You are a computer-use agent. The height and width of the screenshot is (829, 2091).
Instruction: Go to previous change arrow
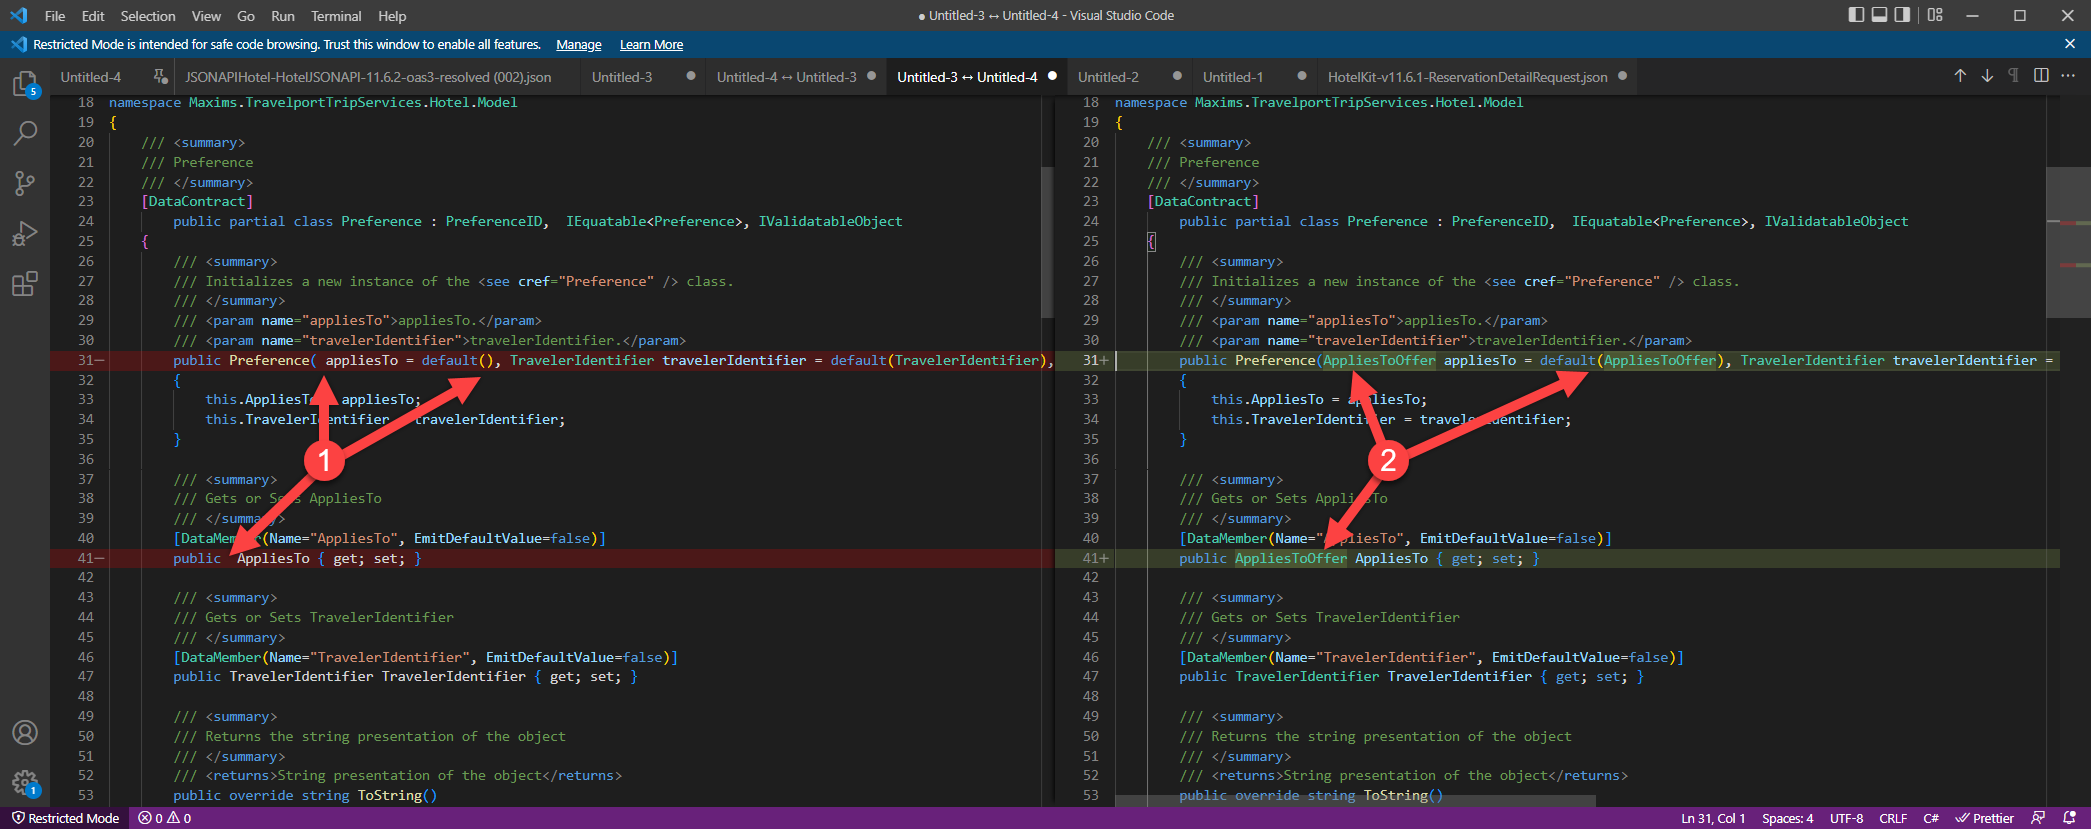pos(1960,76)
